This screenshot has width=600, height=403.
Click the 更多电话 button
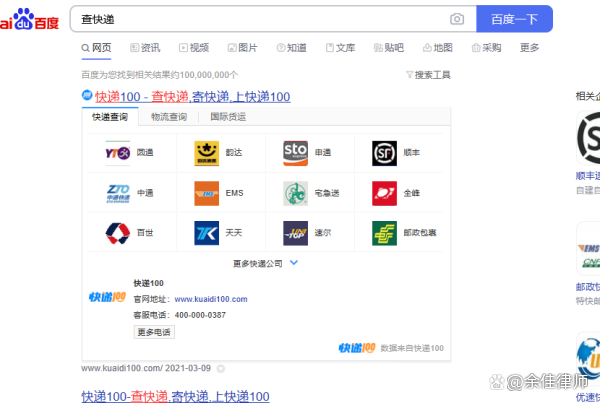click(x=154, y=332)
